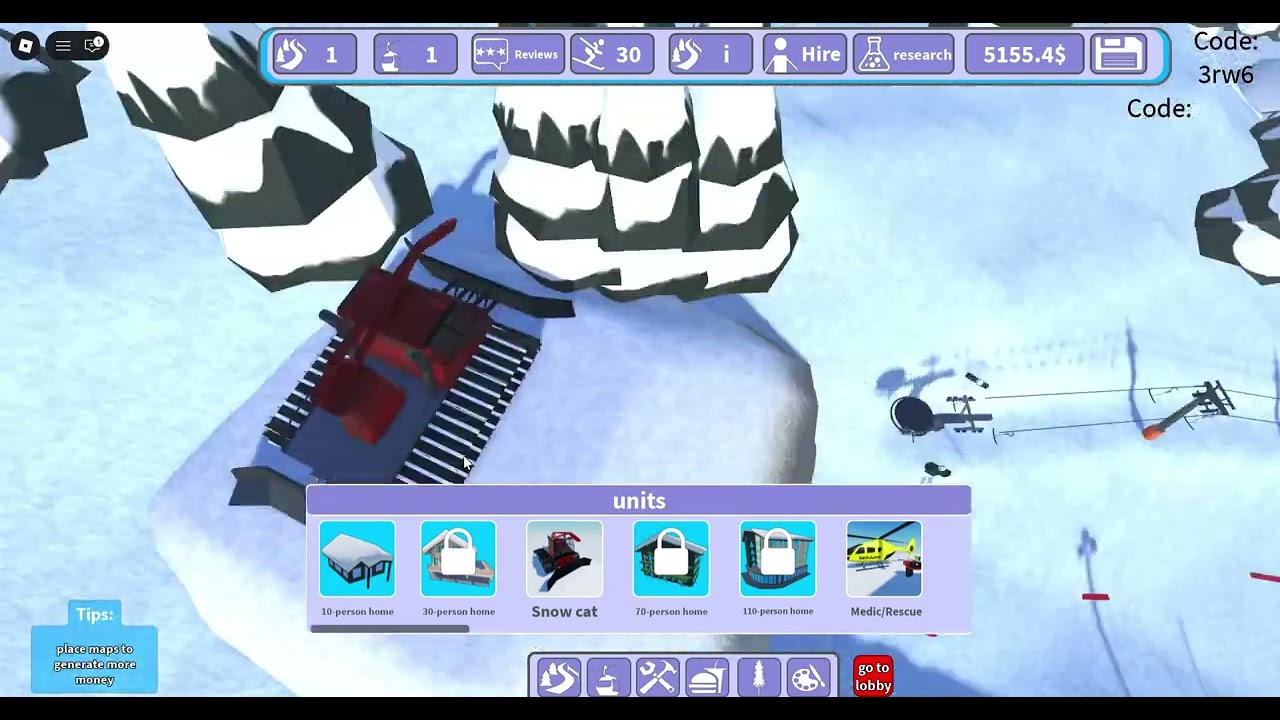Click the Tips label
The width and height of the screenshot is (1280, 720).
point(95,614)
